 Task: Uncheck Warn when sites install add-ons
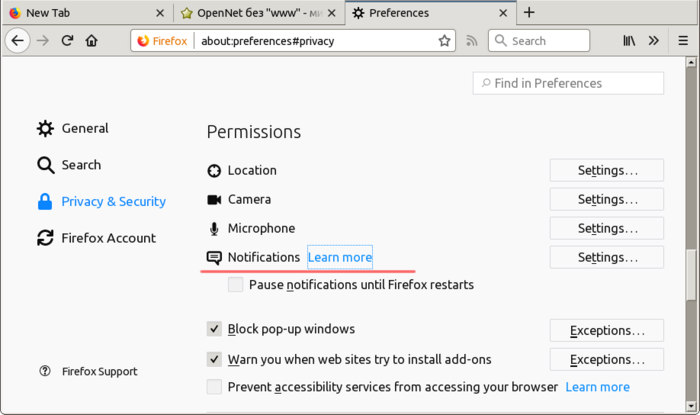point(214,359)
